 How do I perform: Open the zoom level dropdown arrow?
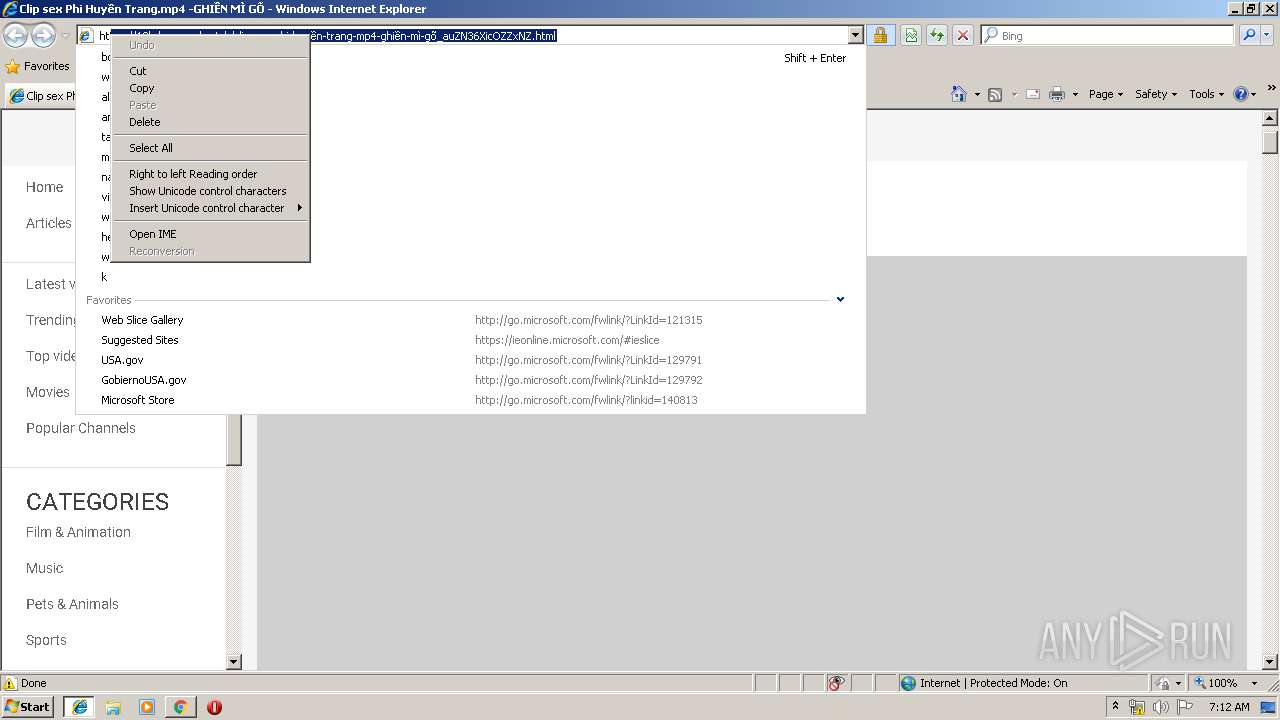[1254, 683]
